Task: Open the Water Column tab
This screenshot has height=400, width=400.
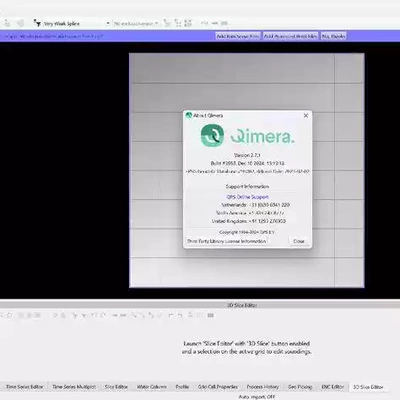Action: coord(152,387)
